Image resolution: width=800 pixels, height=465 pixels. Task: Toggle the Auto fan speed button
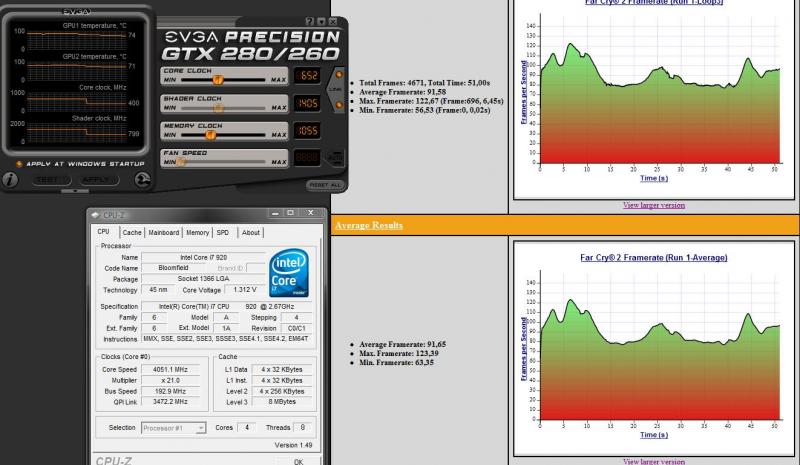(x=336, y=157)
